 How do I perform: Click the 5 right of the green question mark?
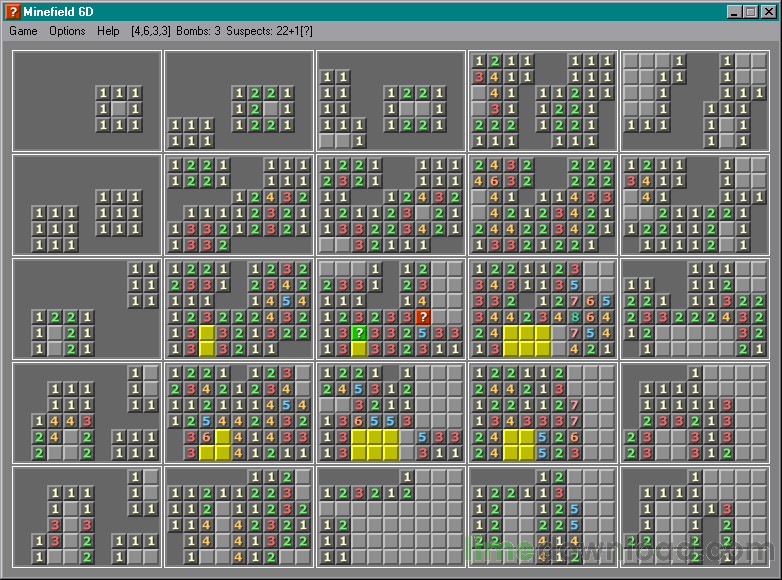[423, 333]
